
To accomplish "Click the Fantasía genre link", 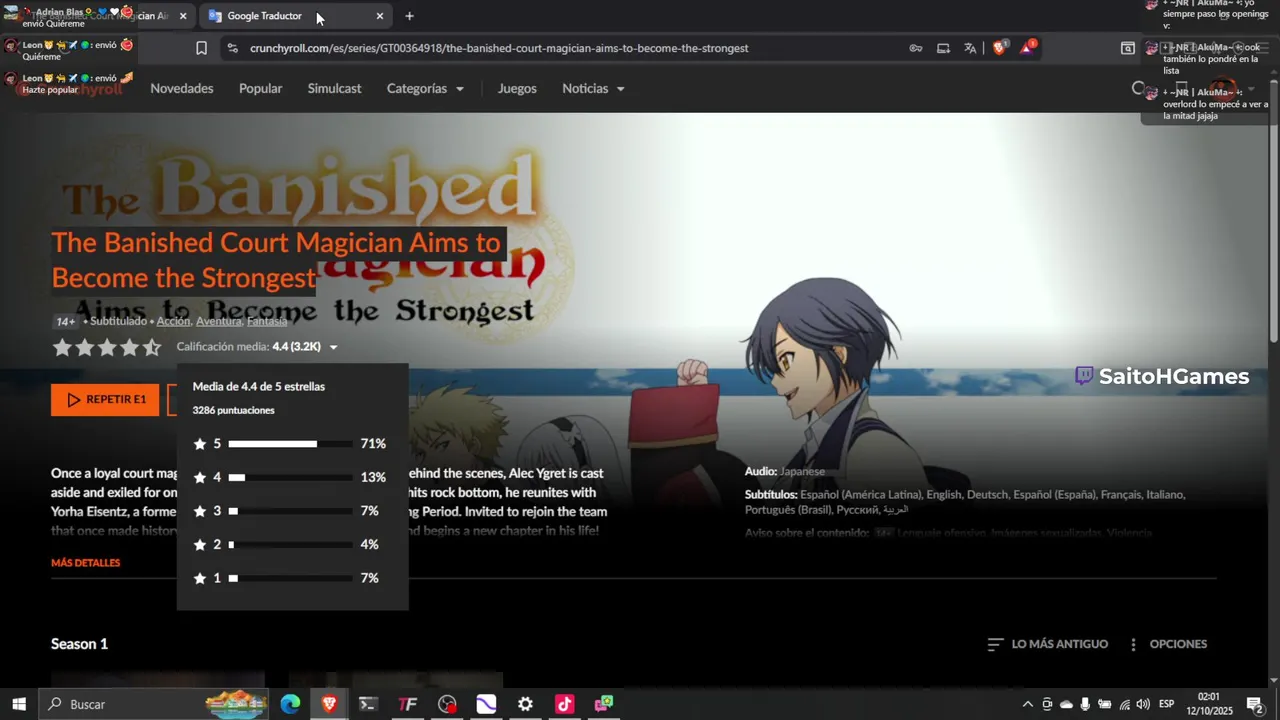I will coord(267,321).
